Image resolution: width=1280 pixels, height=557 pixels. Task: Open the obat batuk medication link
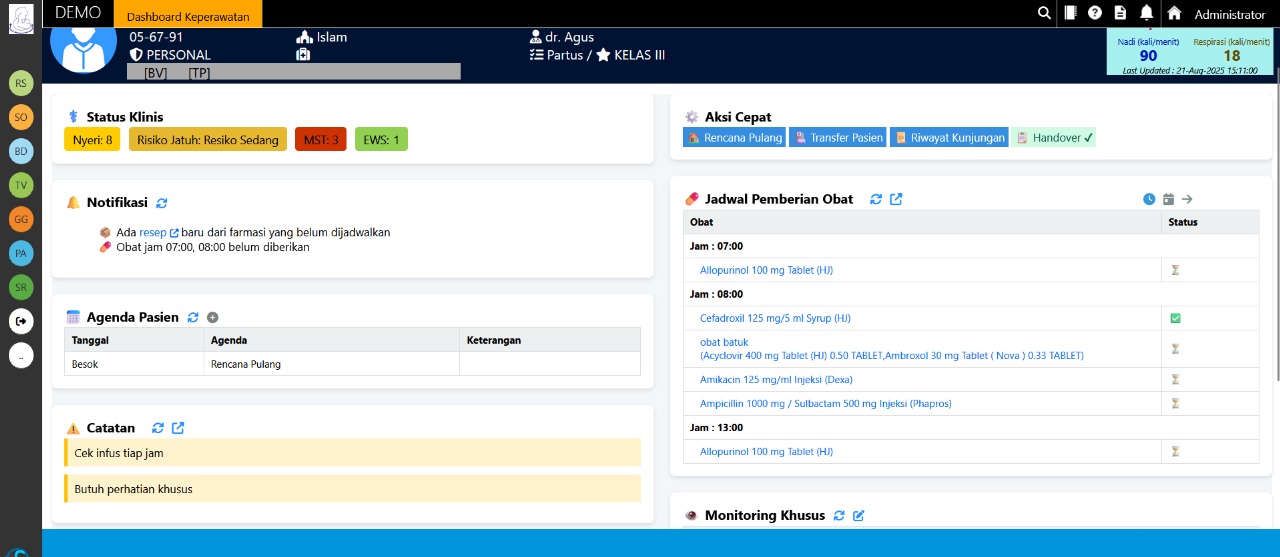coord(892,349)
